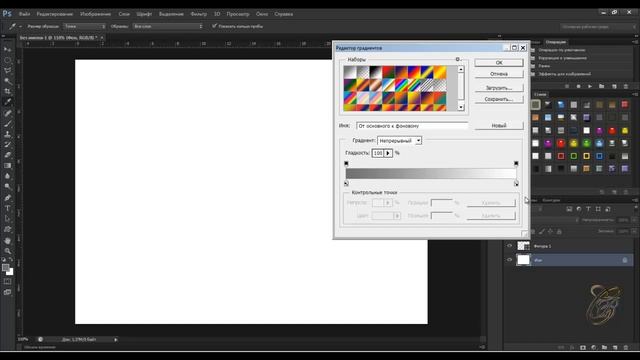
Task: Click the Загрузить... button
Action: (499, 88)
